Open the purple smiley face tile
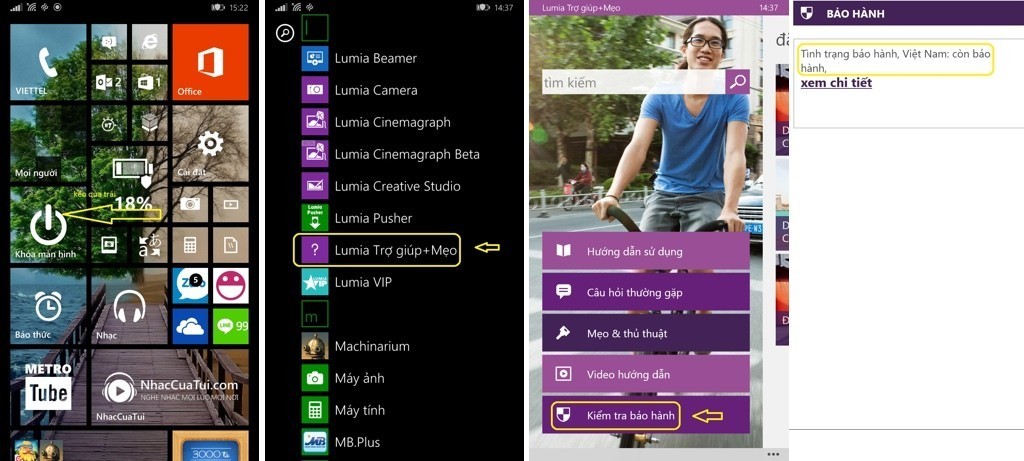The height and width of the screenshot is (461, 1024). pos(231,285)
